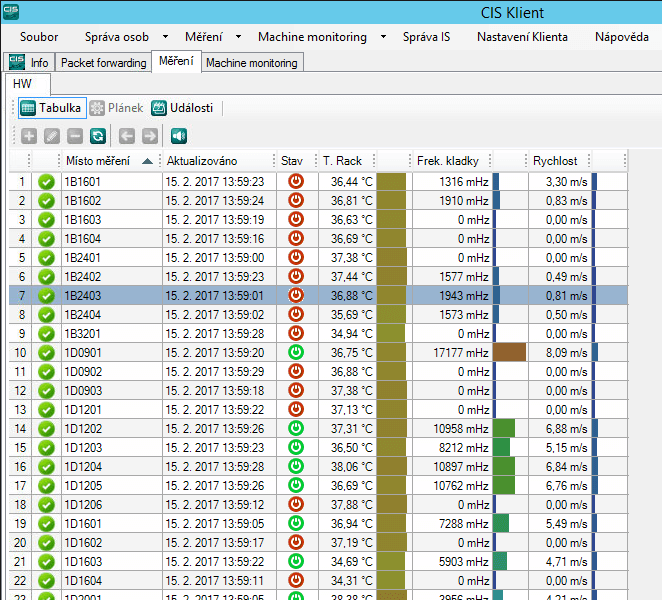
Task: Click the minus remove icon in toolbar
Action: click(x=75, y=136)
